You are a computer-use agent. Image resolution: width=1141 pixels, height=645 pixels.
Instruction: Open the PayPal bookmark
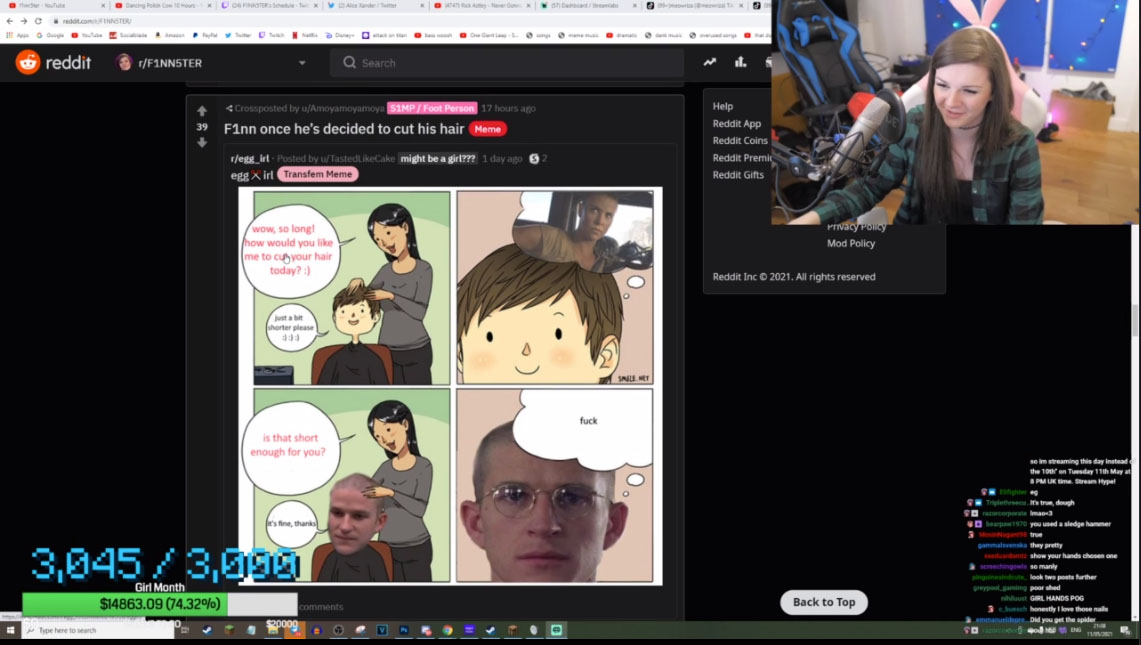point(204,35)
